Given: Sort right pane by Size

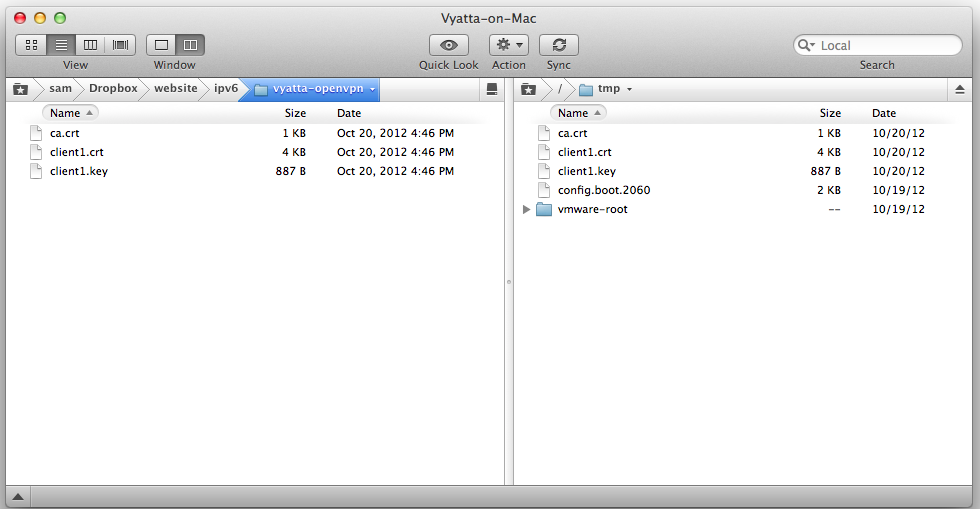Looking at the screenshot, I should click(830, 113).
